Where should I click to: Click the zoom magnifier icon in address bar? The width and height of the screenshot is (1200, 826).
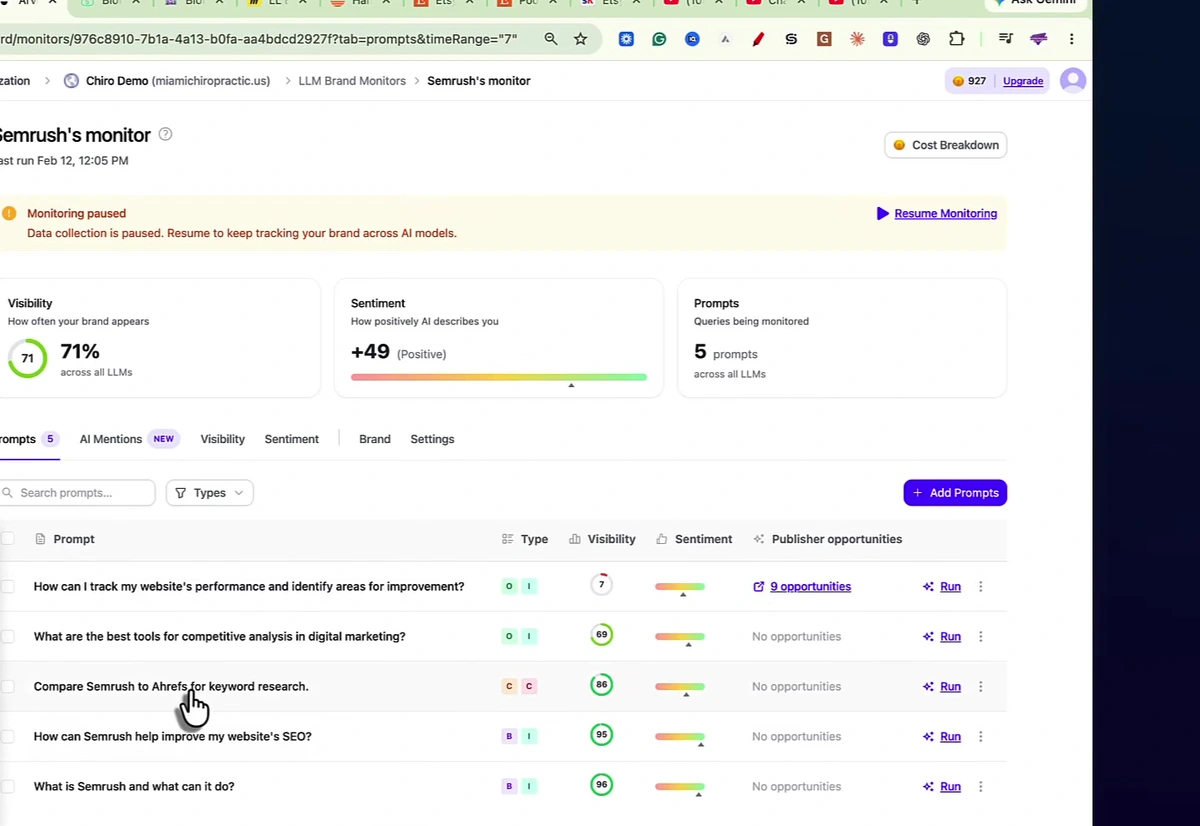(x=551, y=39)
